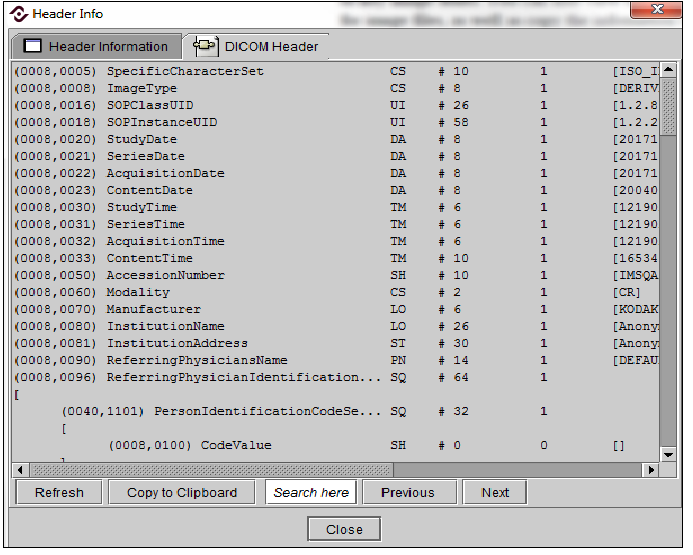The width and height of the screenshot is (693, 555).
Task: Select the SeriesTime entry
Action: 336,224
